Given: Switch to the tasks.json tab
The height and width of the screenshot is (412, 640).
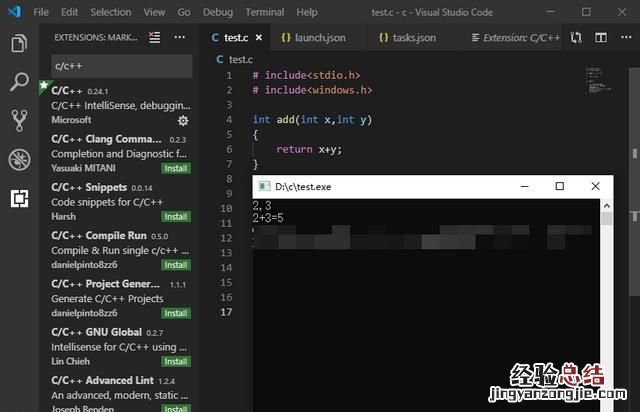Looking at the screenshot, I should click(412, 38).
